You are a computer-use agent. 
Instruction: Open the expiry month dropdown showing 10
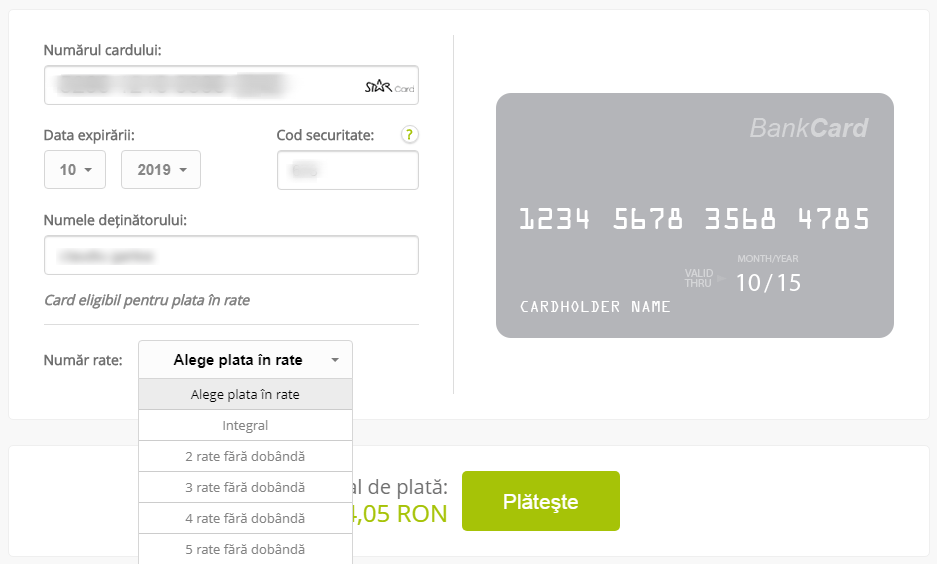coord(75,170)
